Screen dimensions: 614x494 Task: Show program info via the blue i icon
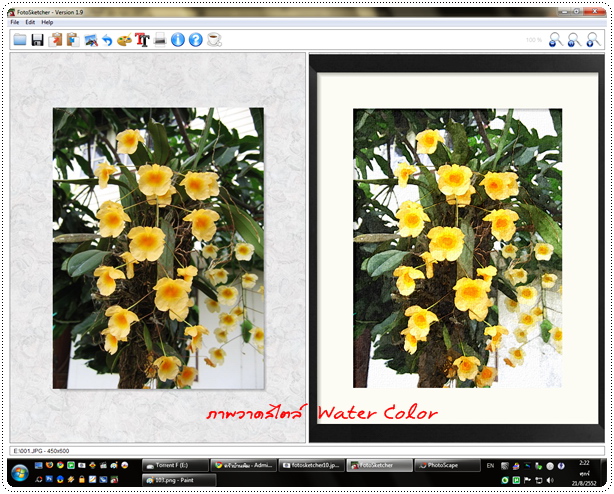(x=178, y=40)
